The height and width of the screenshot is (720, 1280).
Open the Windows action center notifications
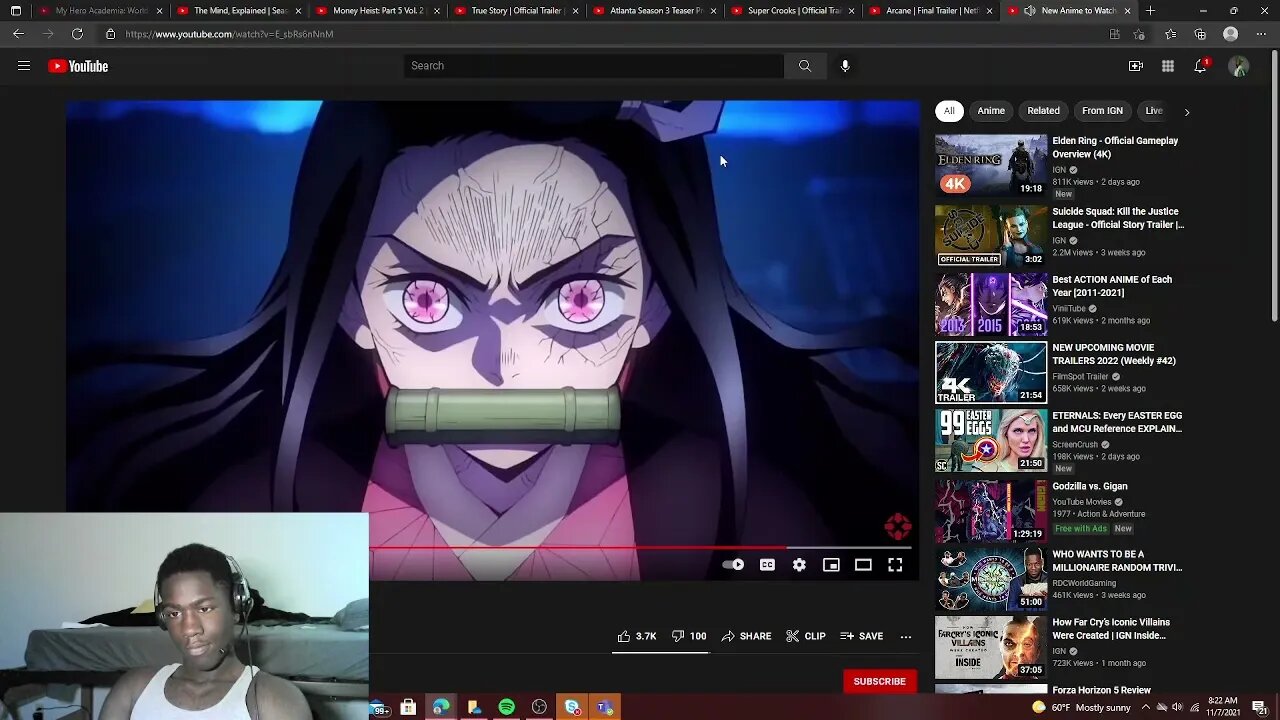[1259, 707]
